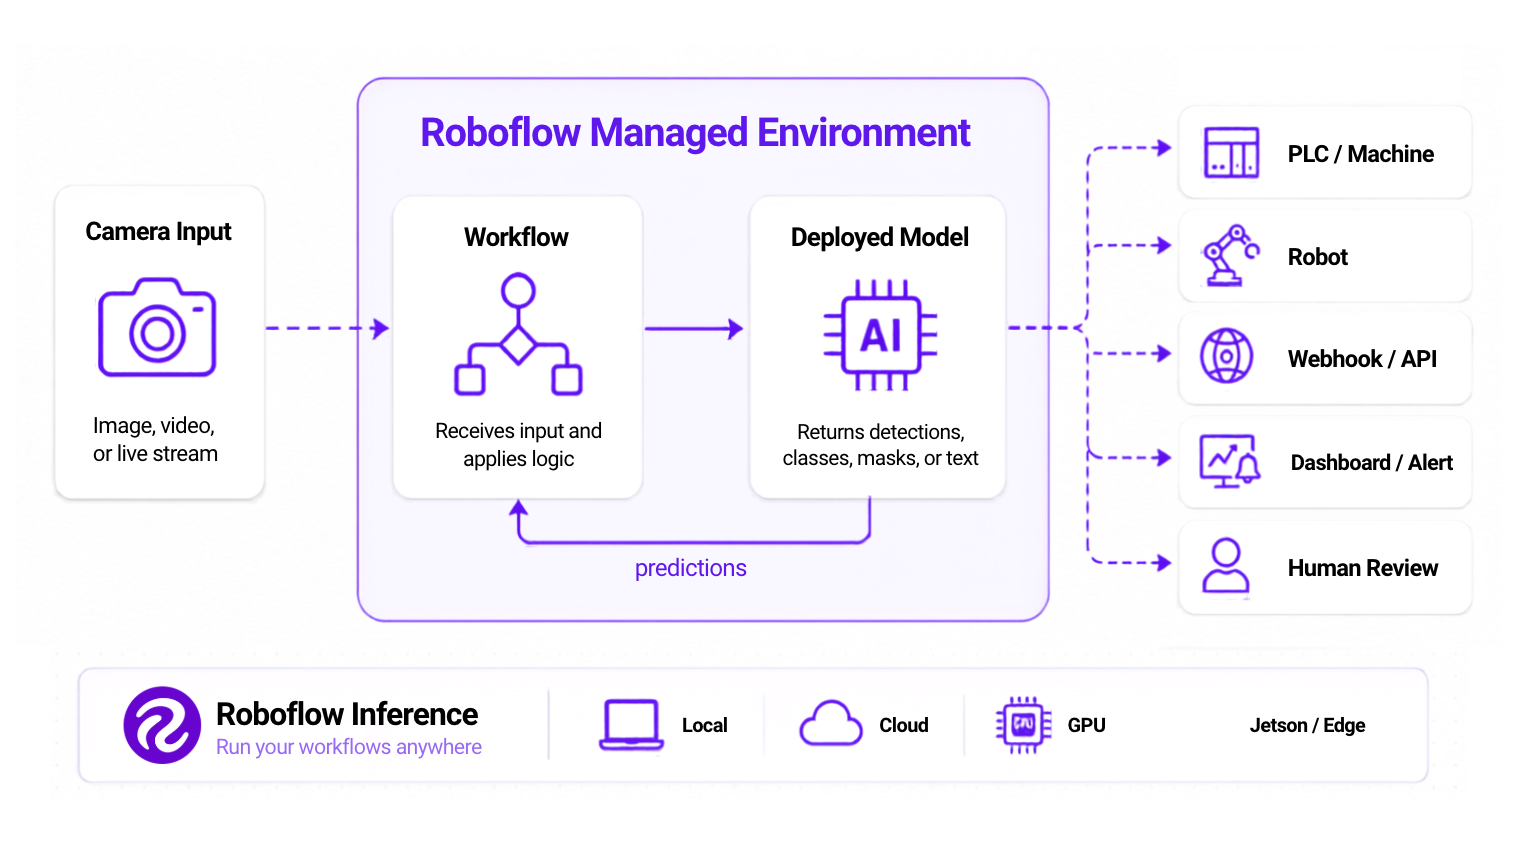The image size is (1534, 854).
Task: Click the Dashboard / Alert monitor icon
Action: click(1230, 461)
